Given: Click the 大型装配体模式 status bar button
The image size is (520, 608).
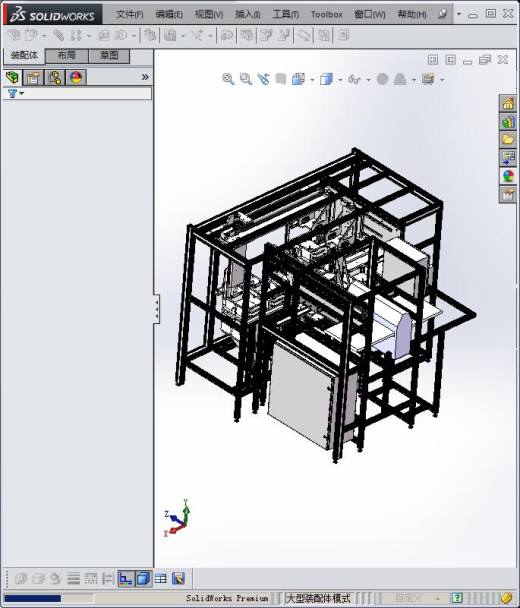Looking at the screenshot, I should coord(318,598).
